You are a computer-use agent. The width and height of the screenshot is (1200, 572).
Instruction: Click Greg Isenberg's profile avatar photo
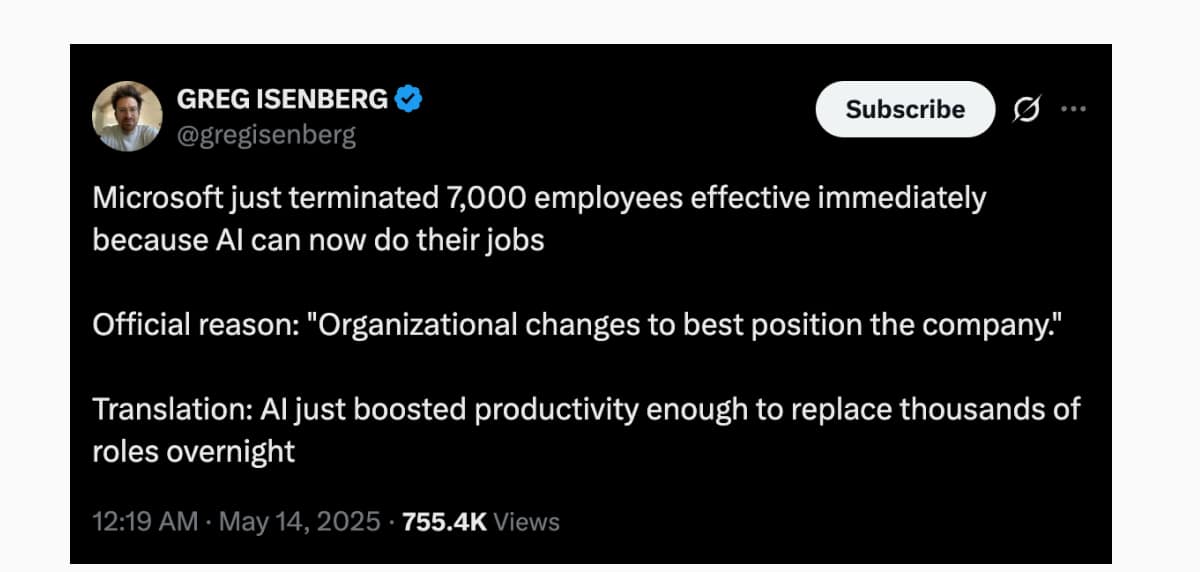point(127,116)
